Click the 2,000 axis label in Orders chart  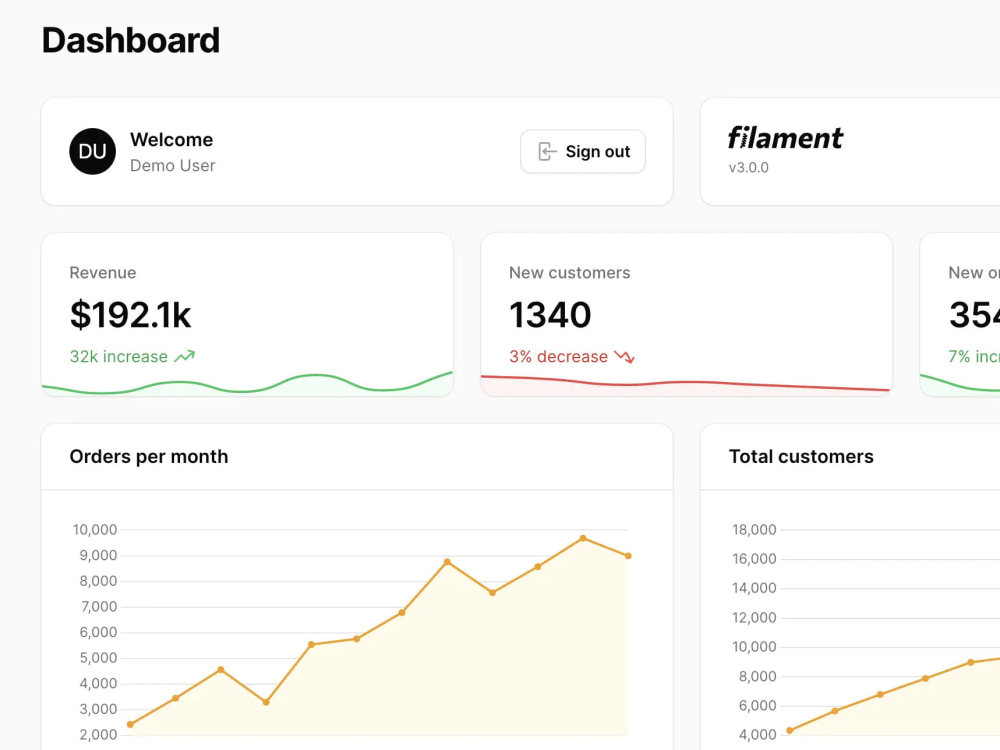(98, 735)
